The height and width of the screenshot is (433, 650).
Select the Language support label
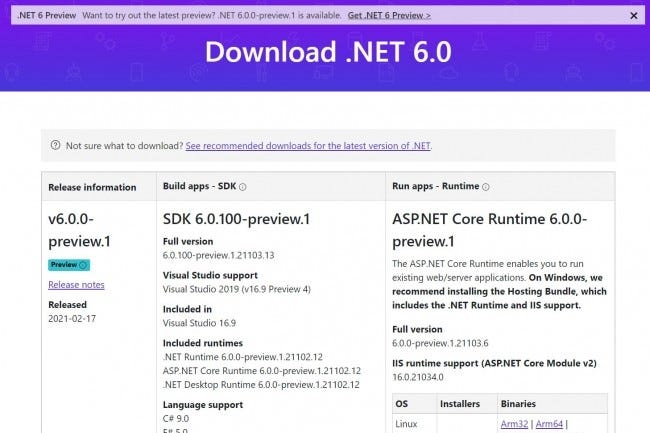coord(203,405)
